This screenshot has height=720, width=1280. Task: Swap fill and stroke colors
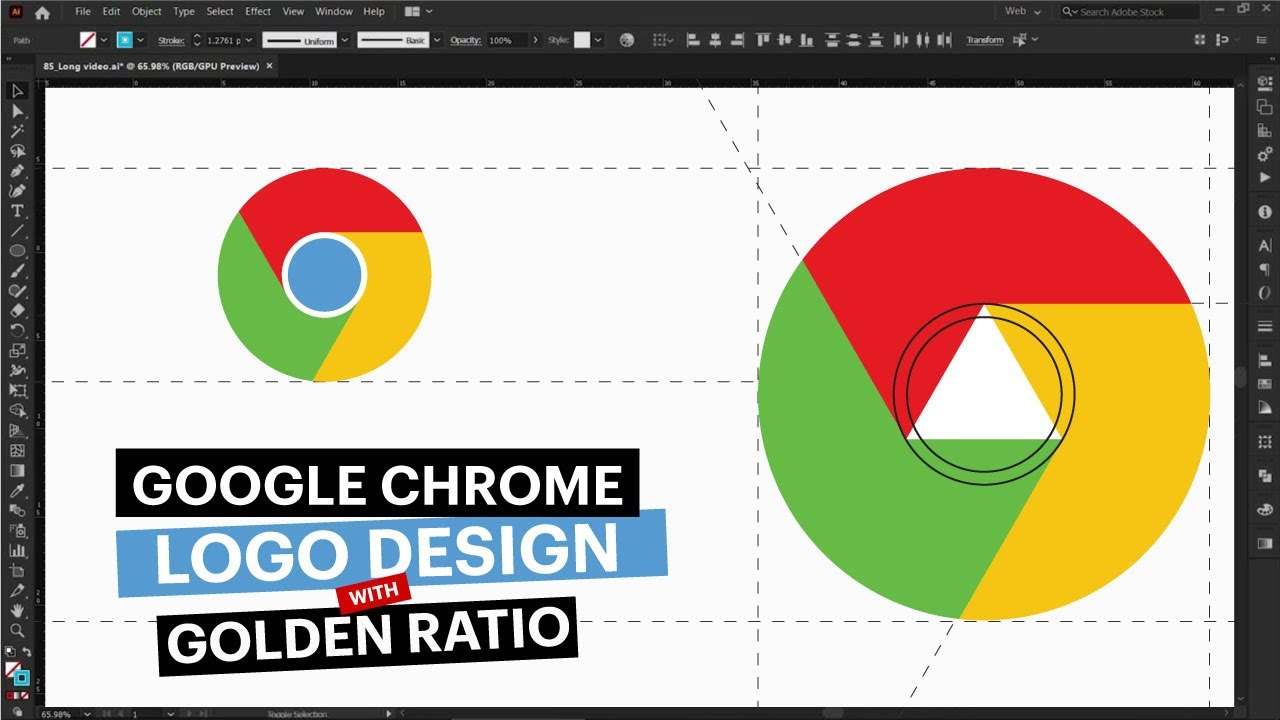(x=27, y=652)
